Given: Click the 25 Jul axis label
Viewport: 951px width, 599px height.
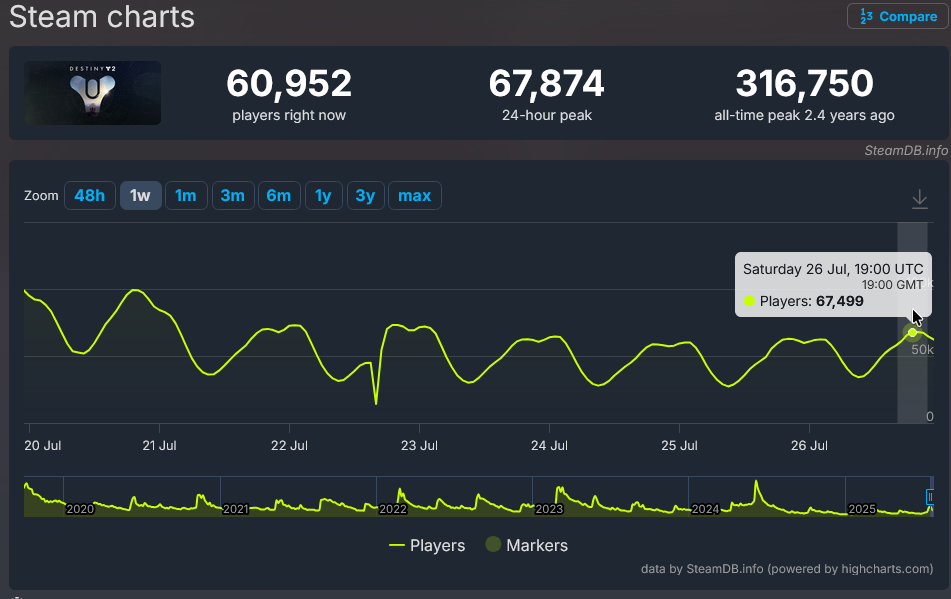Looking at the screenshot, I should (679, 446).
